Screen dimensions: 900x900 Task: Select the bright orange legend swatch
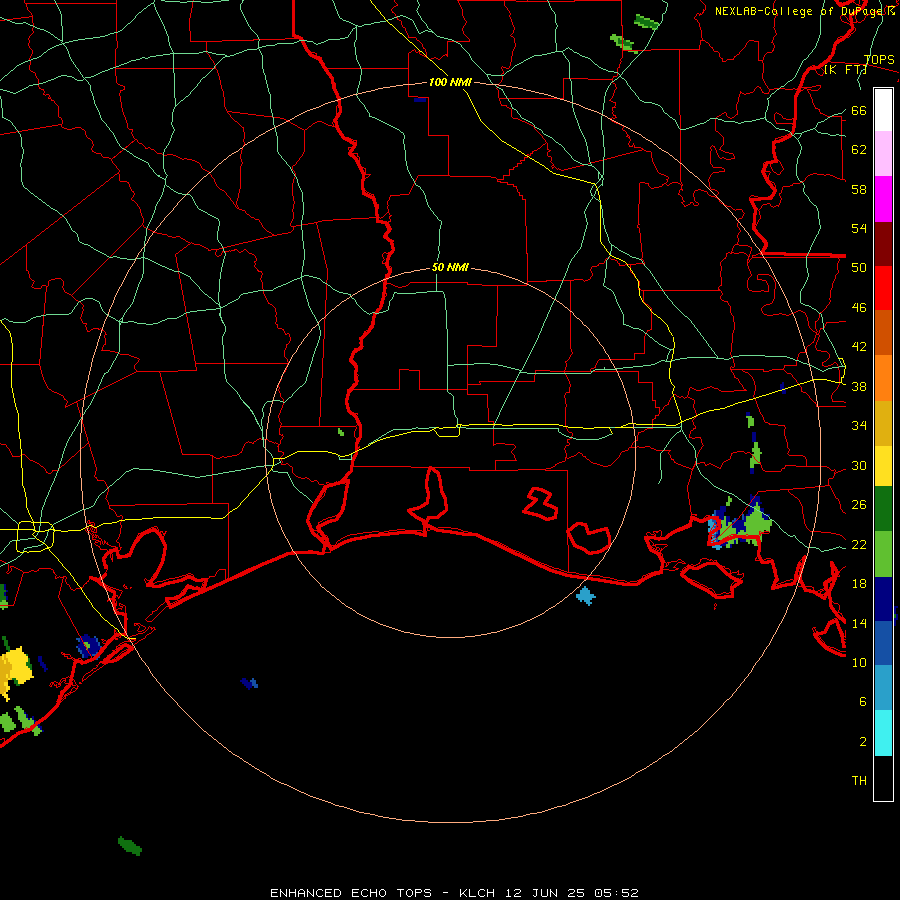(883, 378)
